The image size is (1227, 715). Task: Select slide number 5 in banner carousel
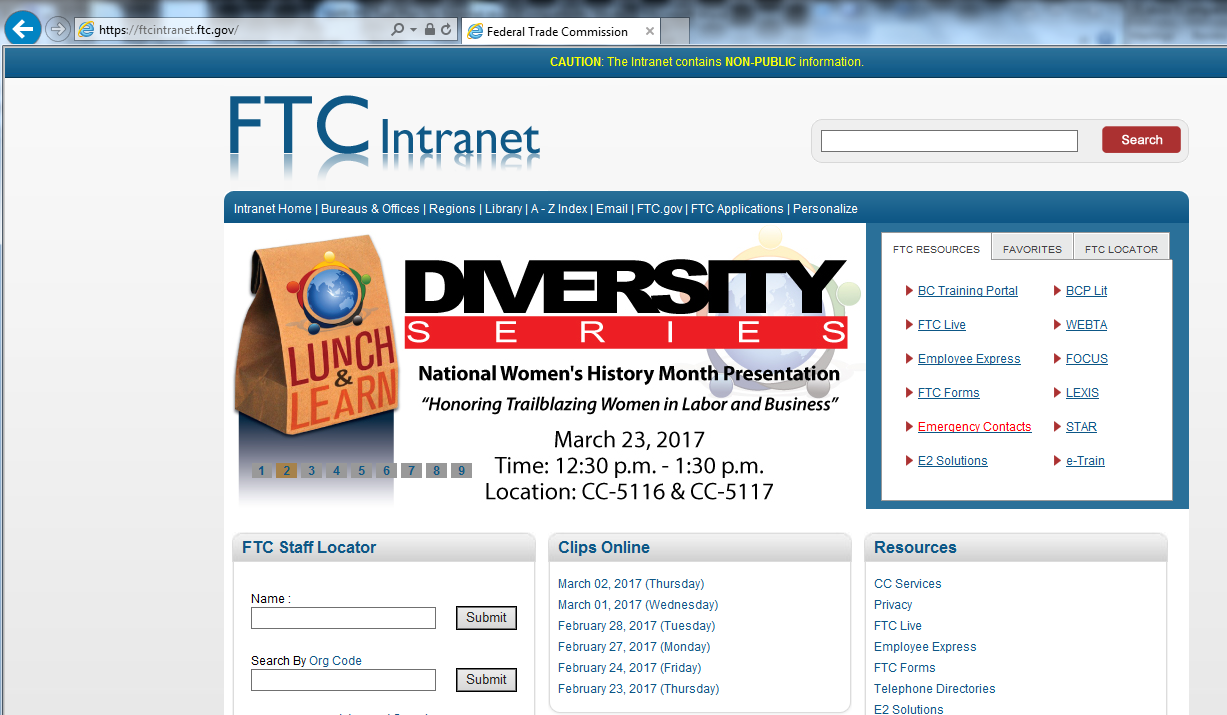361,471
